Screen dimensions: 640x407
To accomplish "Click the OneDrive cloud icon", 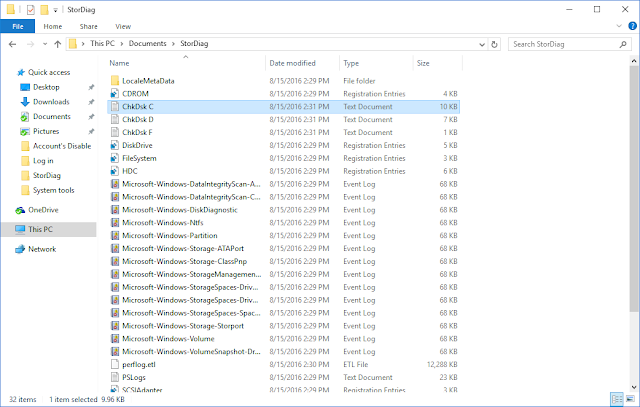I will (x=20, y=210).
